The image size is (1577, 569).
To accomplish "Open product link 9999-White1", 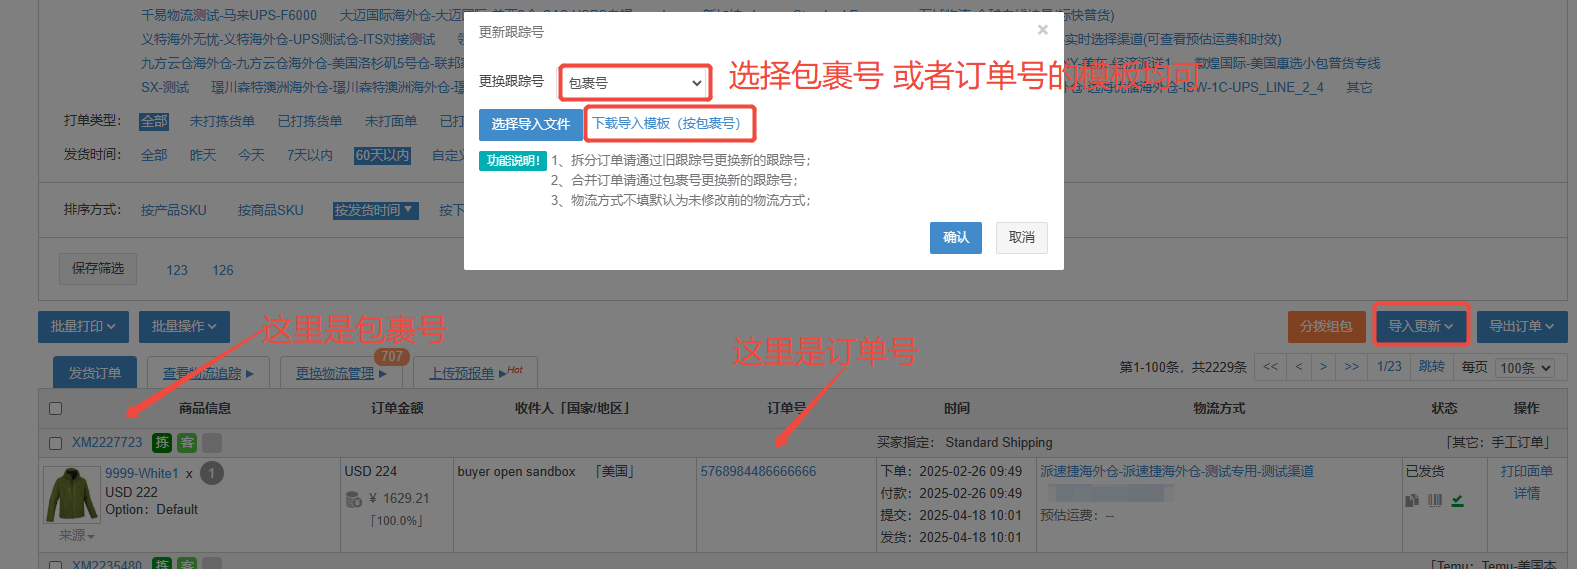I will (142, 473).
